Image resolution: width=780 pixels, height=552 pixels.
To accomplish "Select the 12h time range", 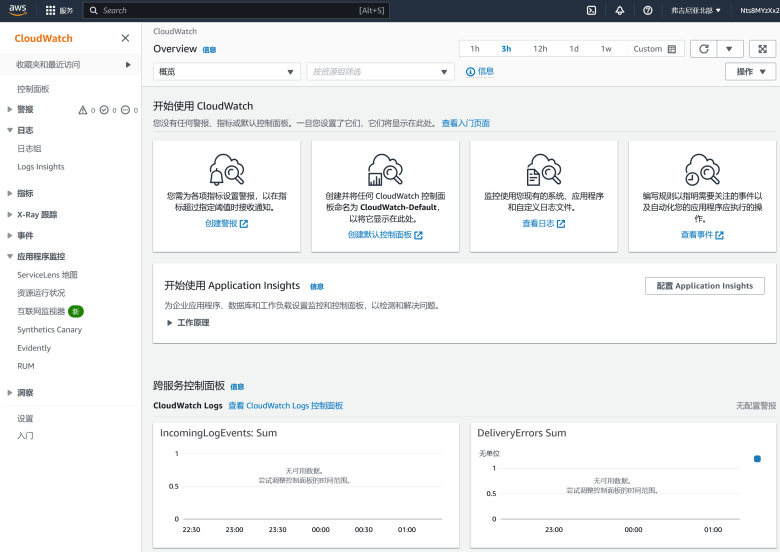I will (x=540, y=49).
